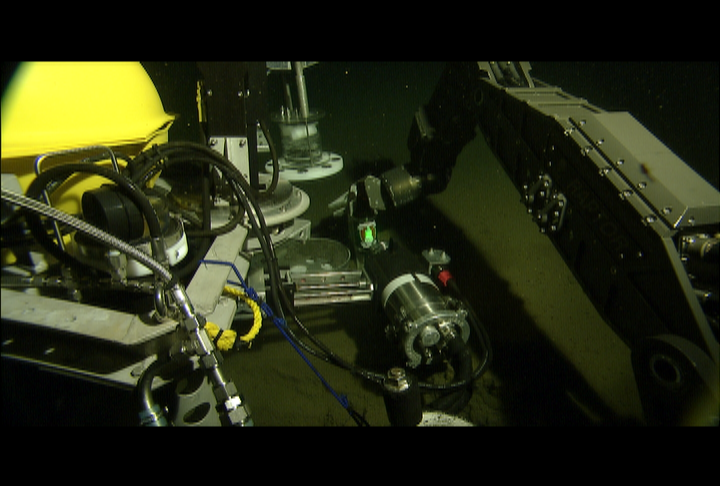Select the round dish on the metal tray
This screenshot has height=486, width=720.
[317, 255]
